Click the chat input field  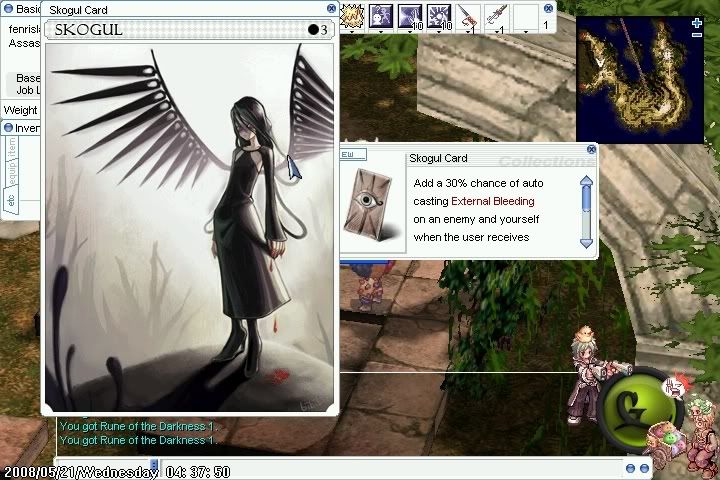(390, 468)
